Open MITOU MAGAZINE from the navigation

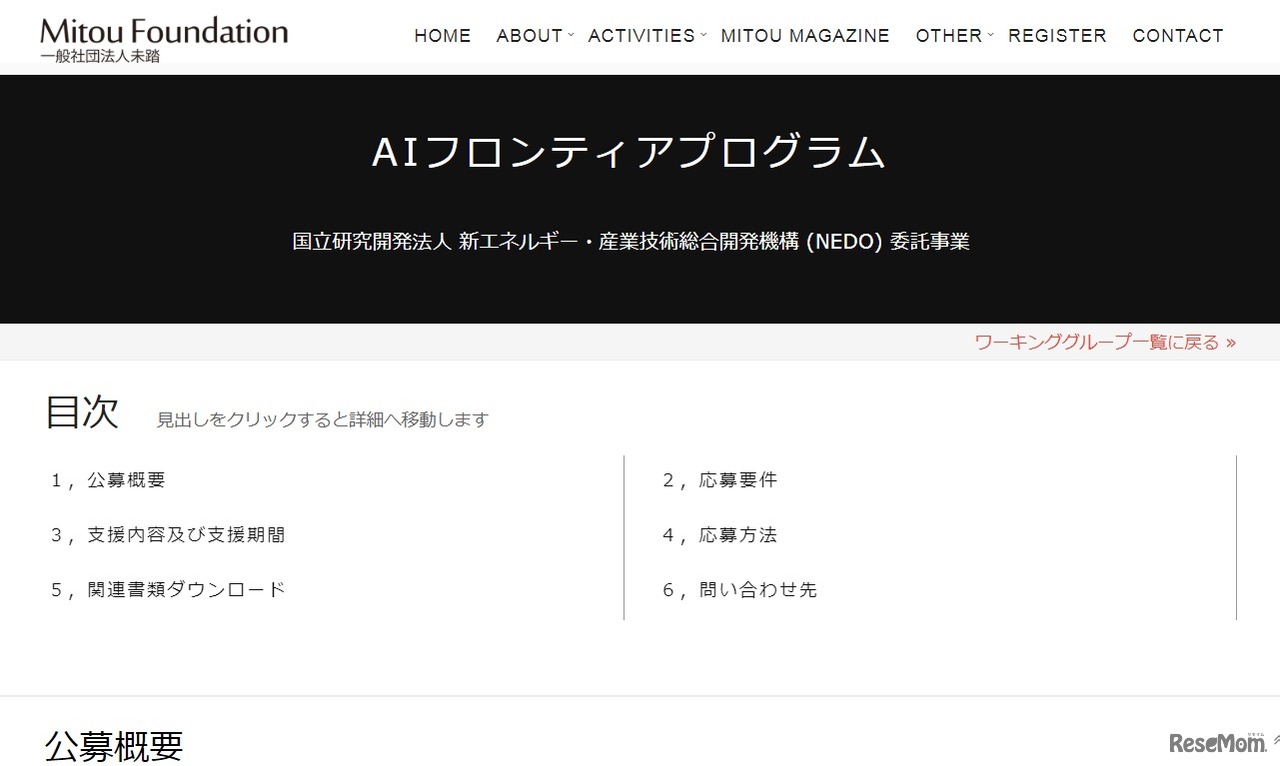[x=805, y=35]
